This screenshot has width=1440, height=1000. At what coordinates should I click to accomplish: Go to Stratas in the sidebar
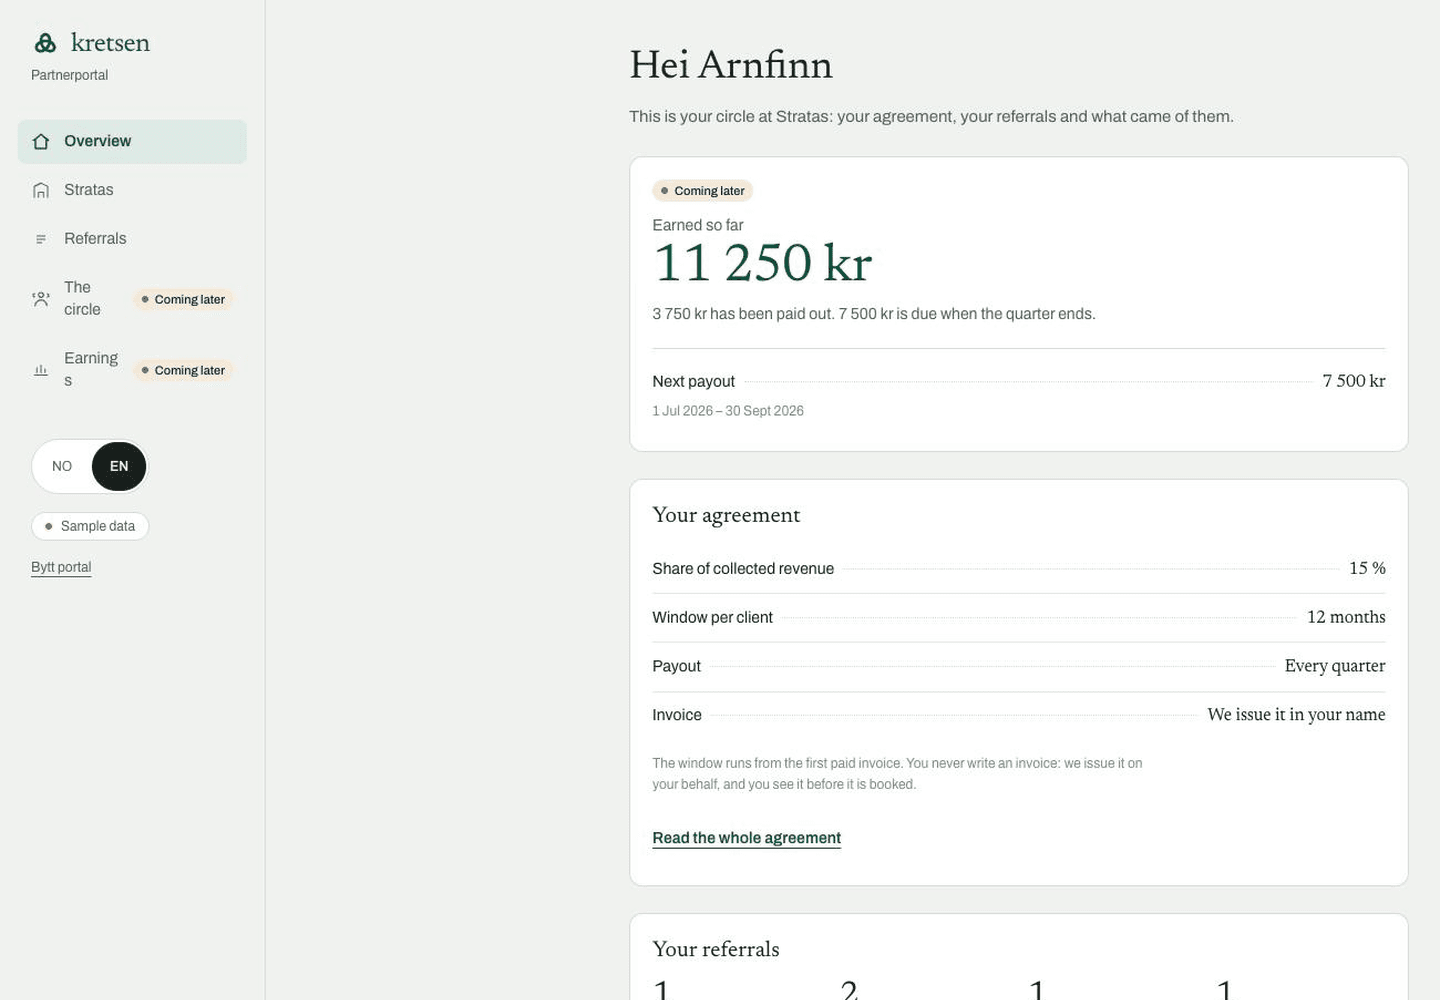(x=132, y=190)
